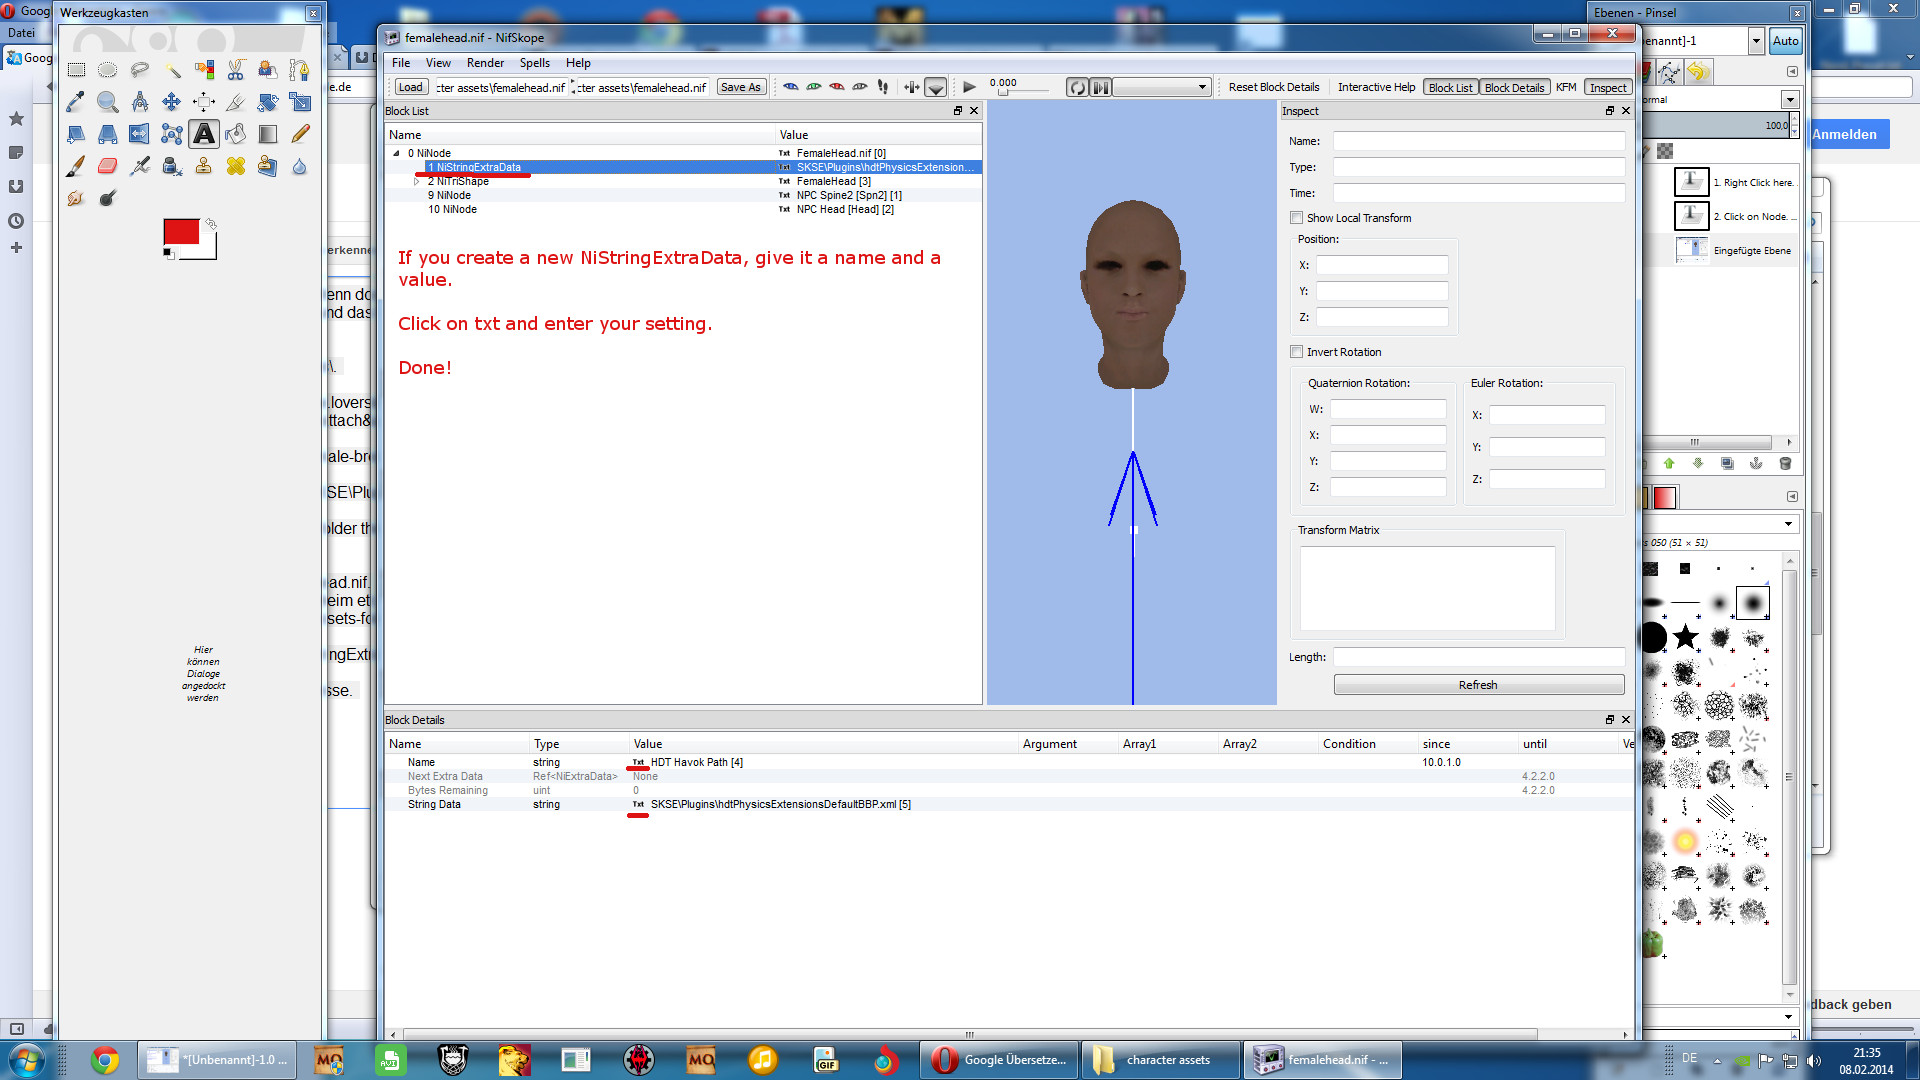Activate the Paintbrush tool
The height and width of the screenshot is (1080, 1920).
point(76,166)
